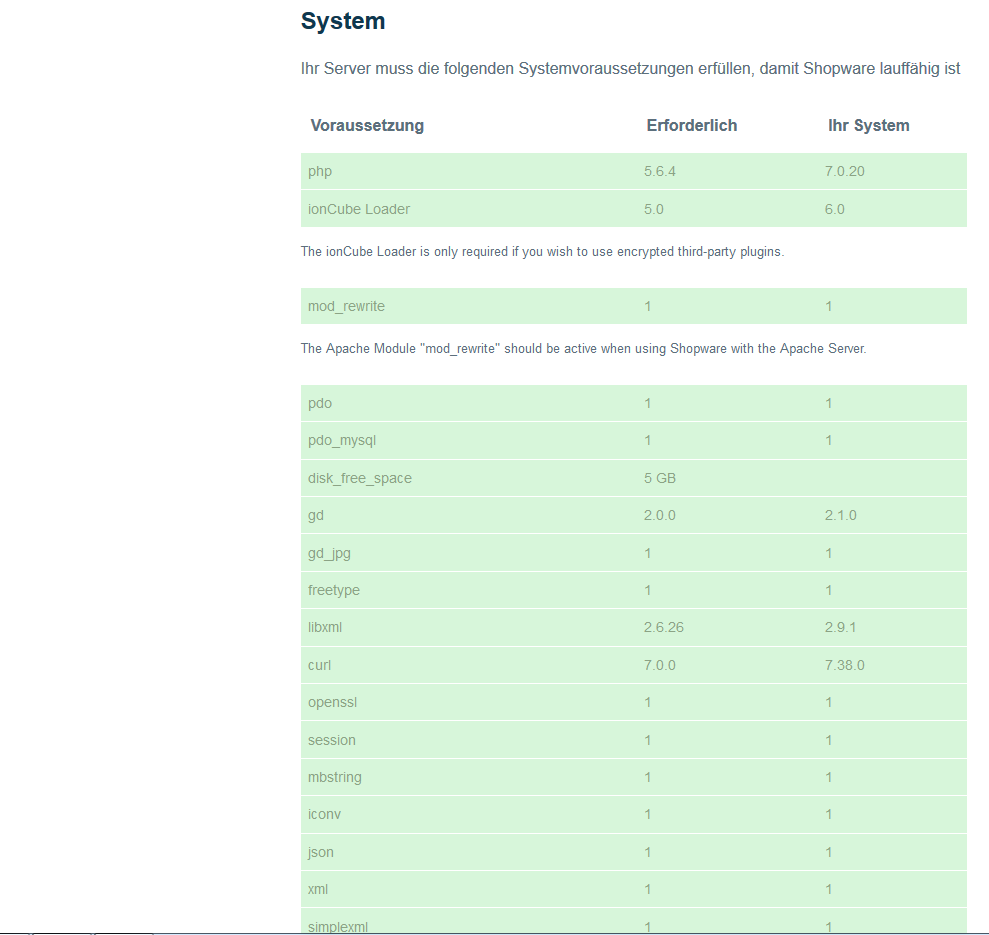Click ionCube system value 6.0
Screen dimensions: 989x935
click(x=834, y=209)
